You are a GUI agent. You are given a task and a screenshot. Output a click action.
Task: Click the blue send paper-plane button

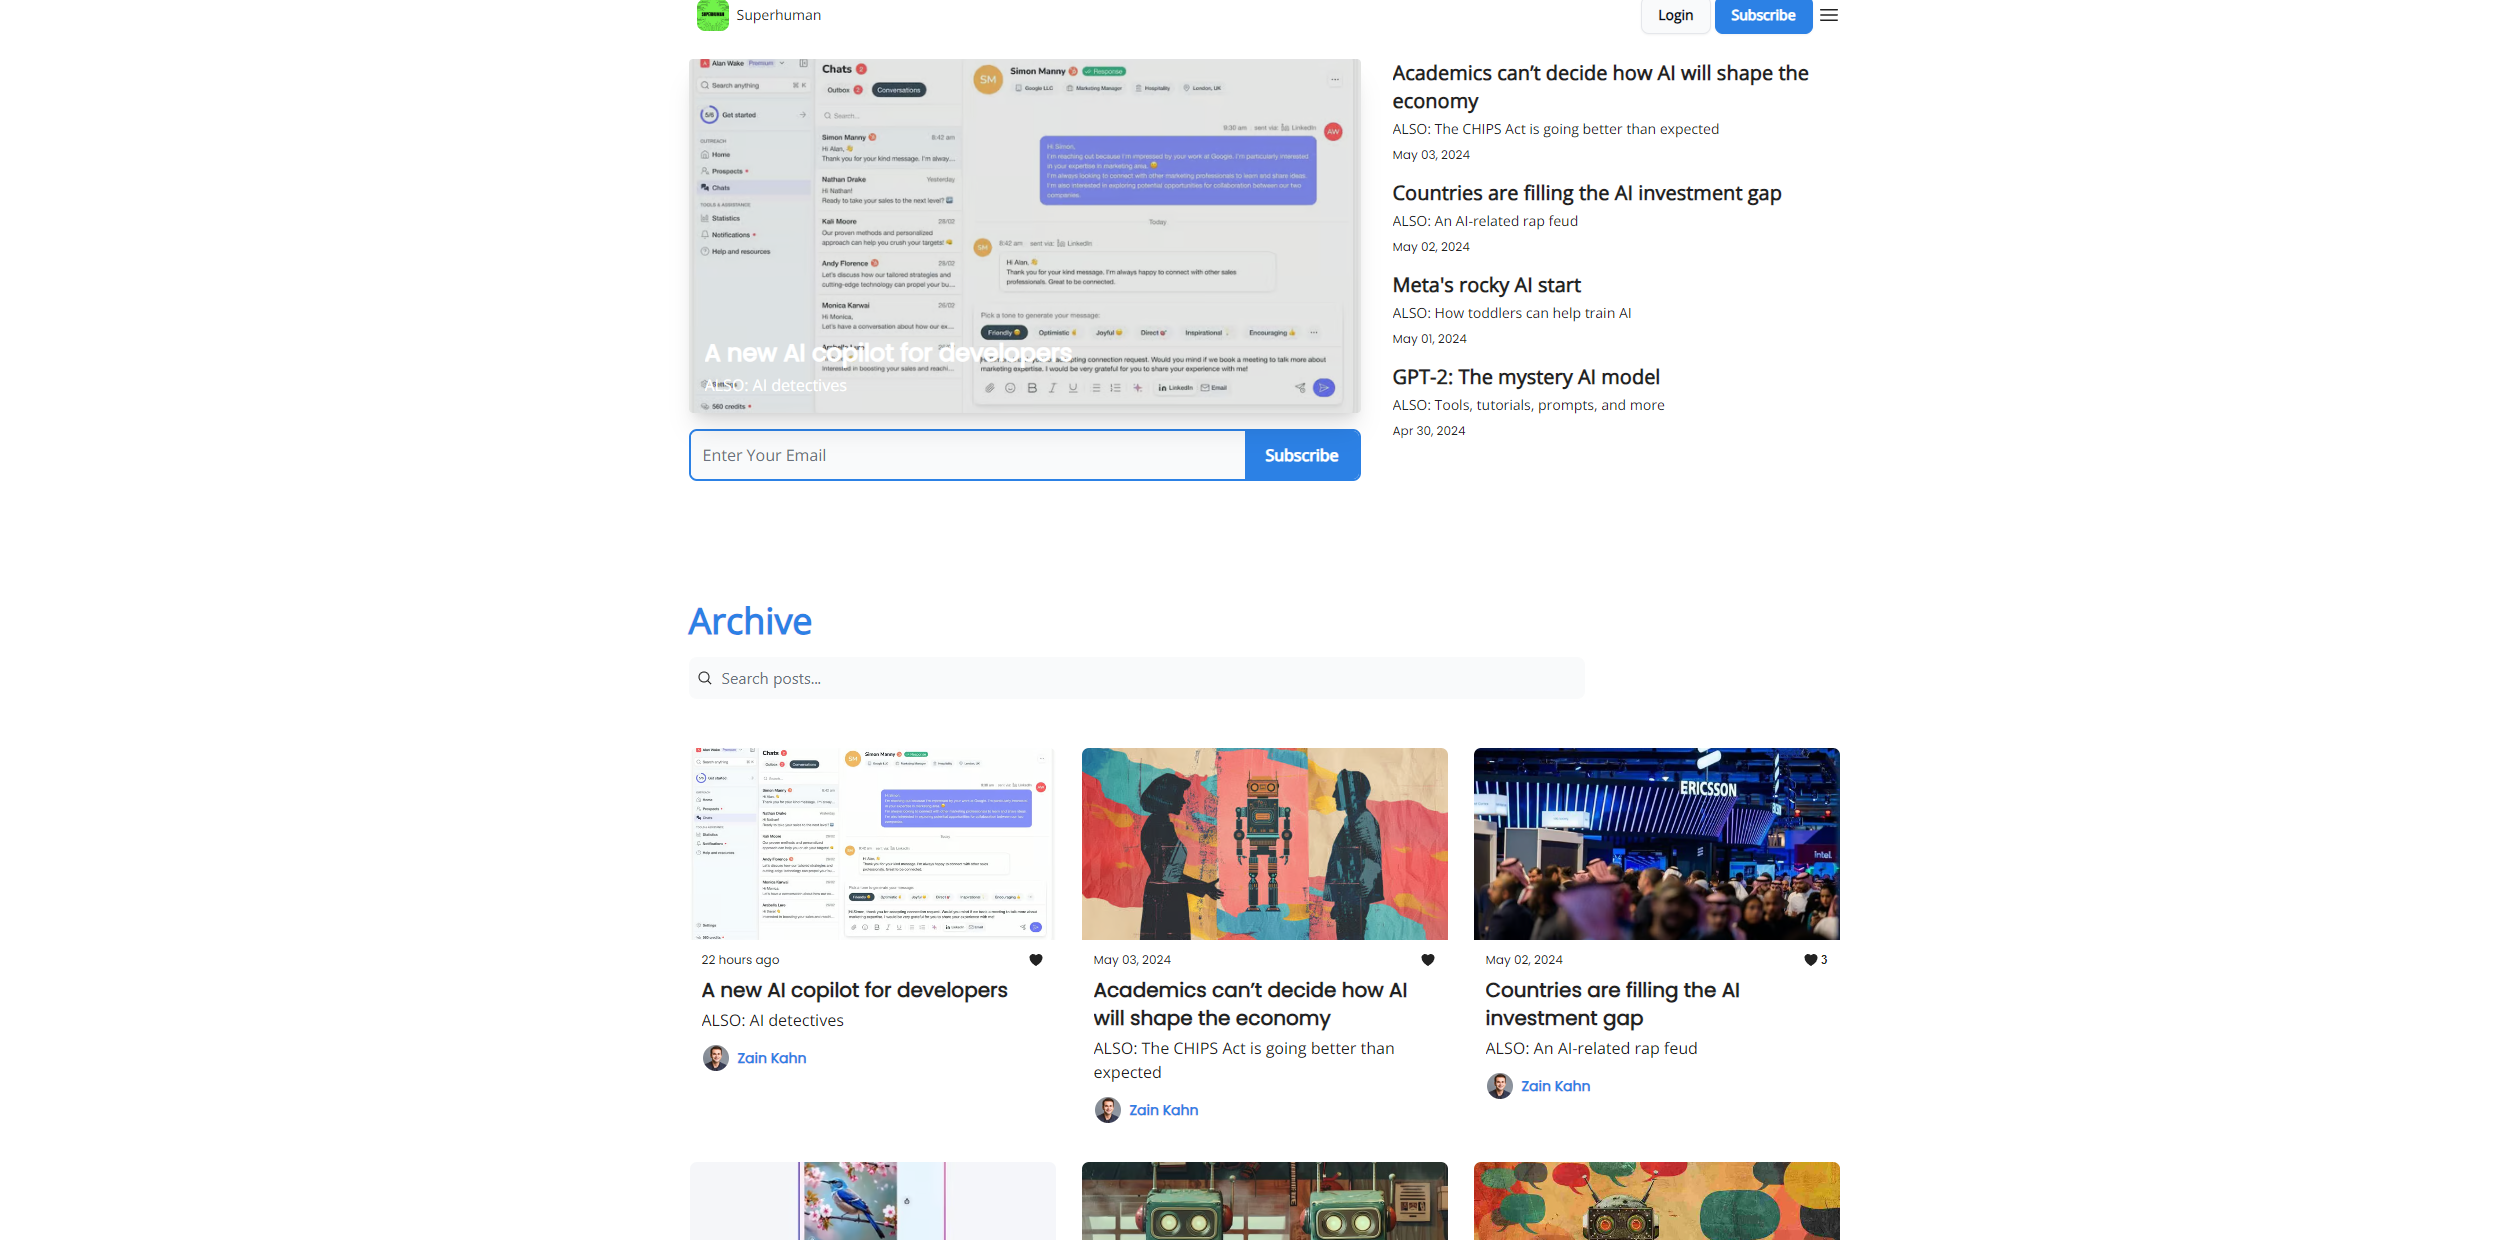click(x=1323, y=388)
